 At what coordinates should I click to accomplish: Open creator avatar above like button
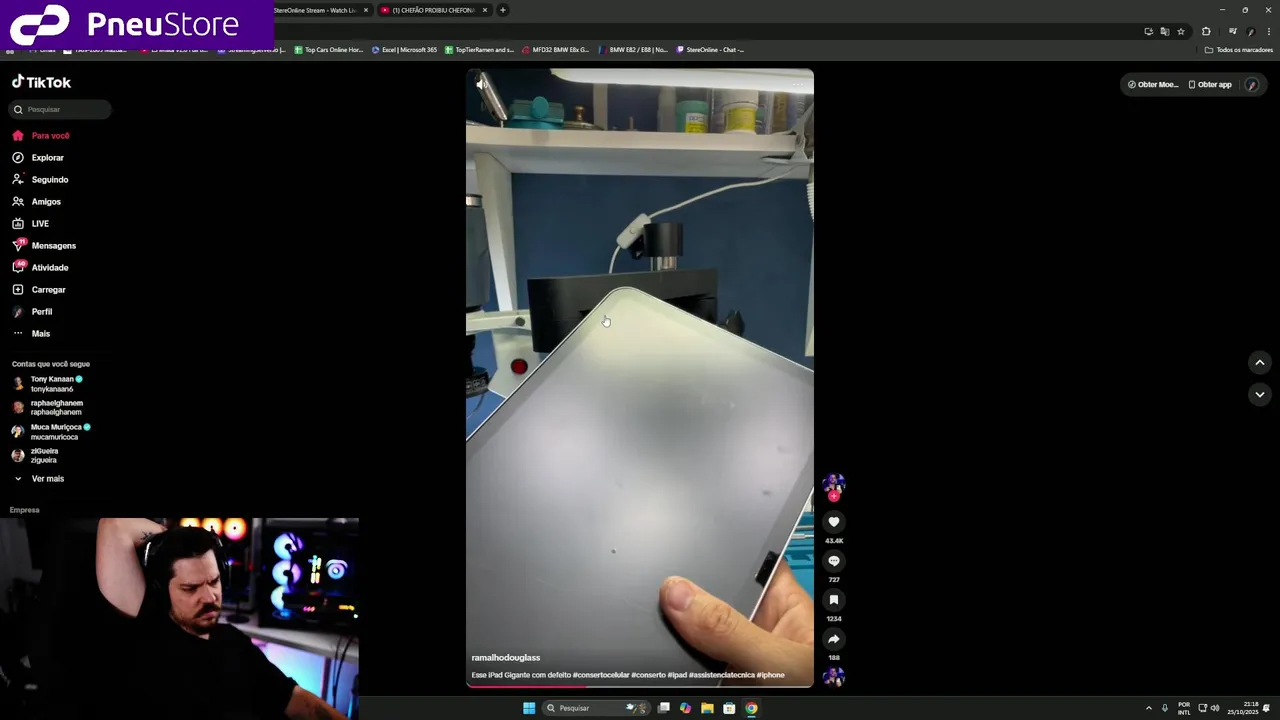(833, 485)
